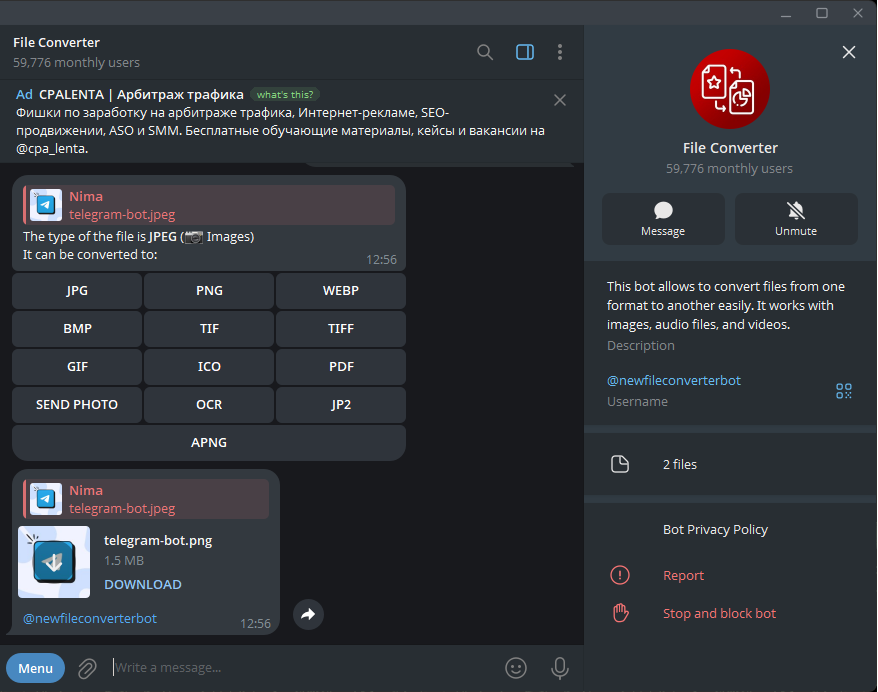Toggle the right info side panel
The width and height of the screenshot is (878, 692).
click(x=524, y=52)
